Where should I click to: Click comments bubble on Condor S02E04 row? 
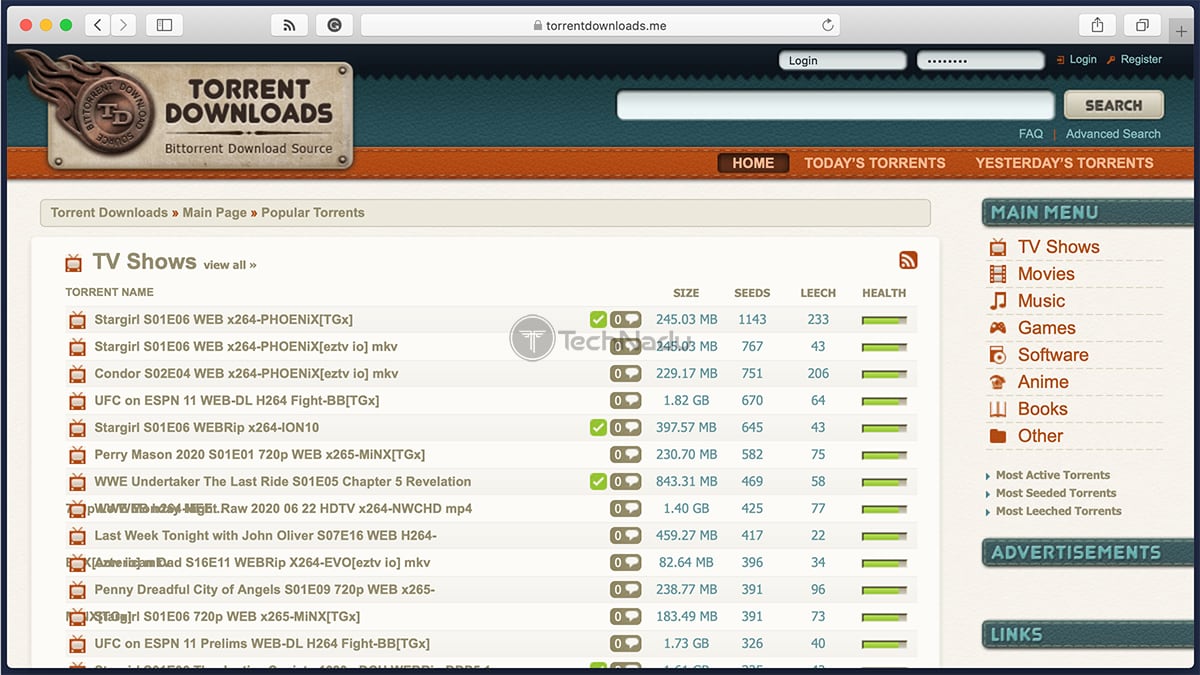(625, 374)
